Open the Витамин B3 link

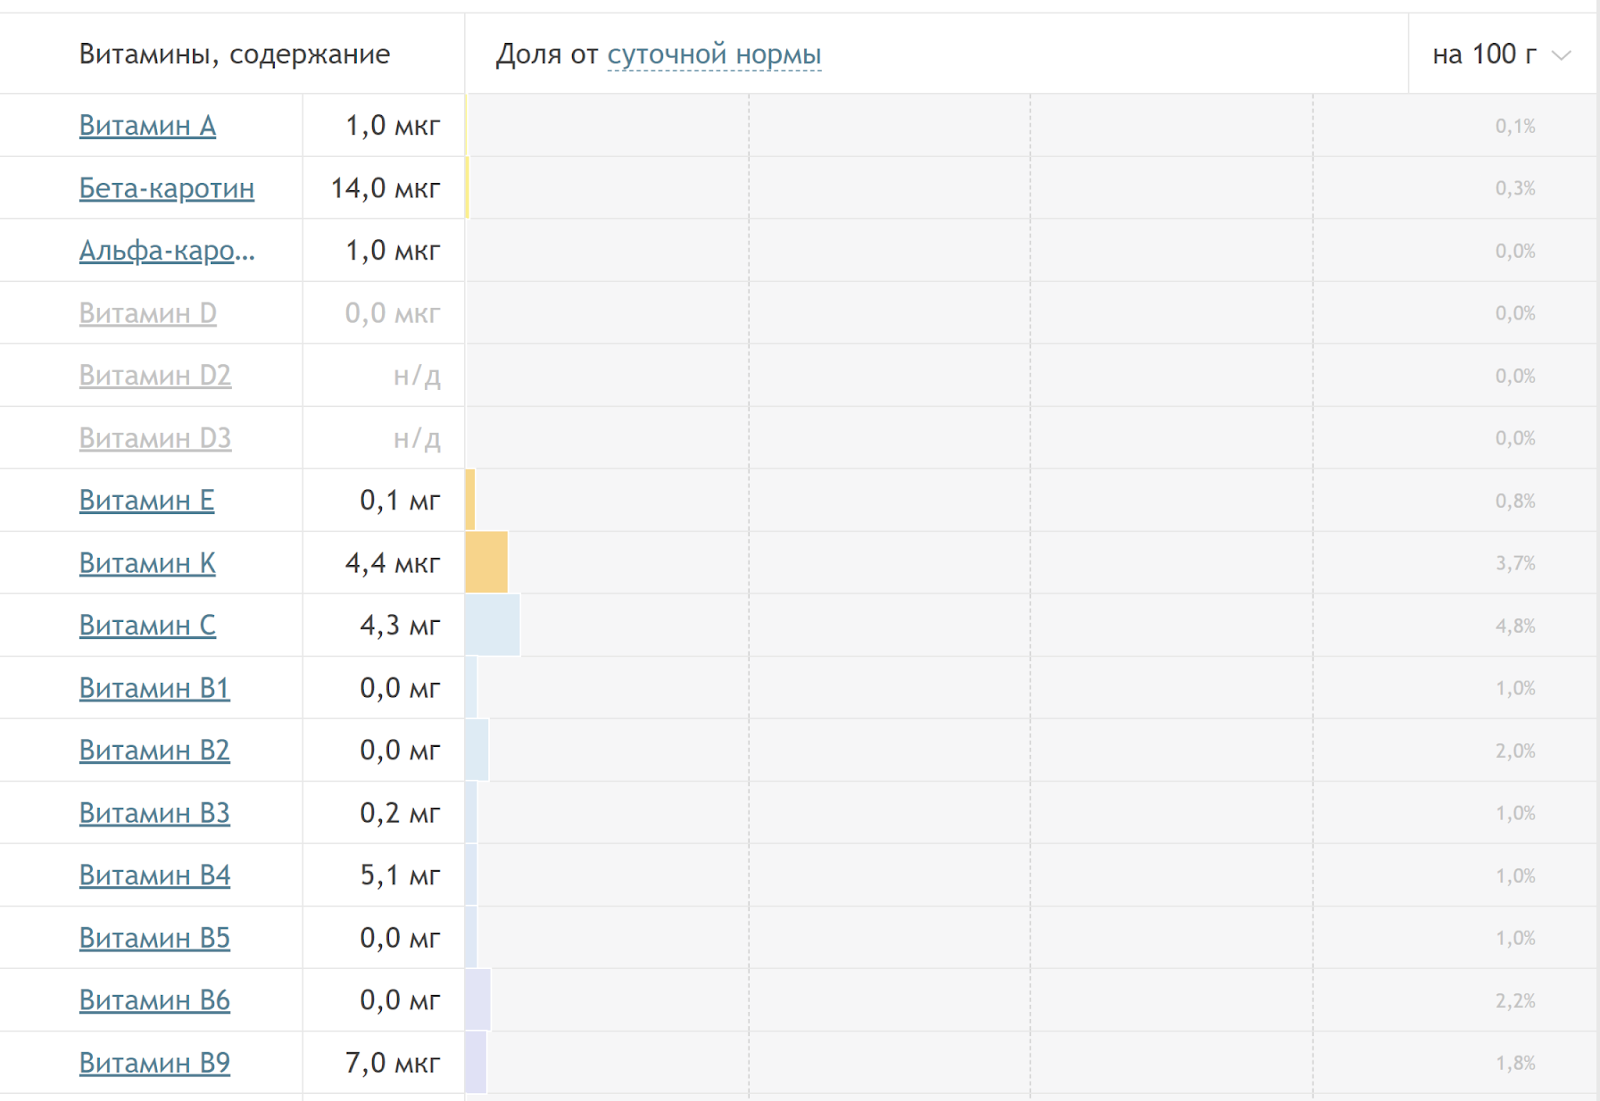point(154,813)
